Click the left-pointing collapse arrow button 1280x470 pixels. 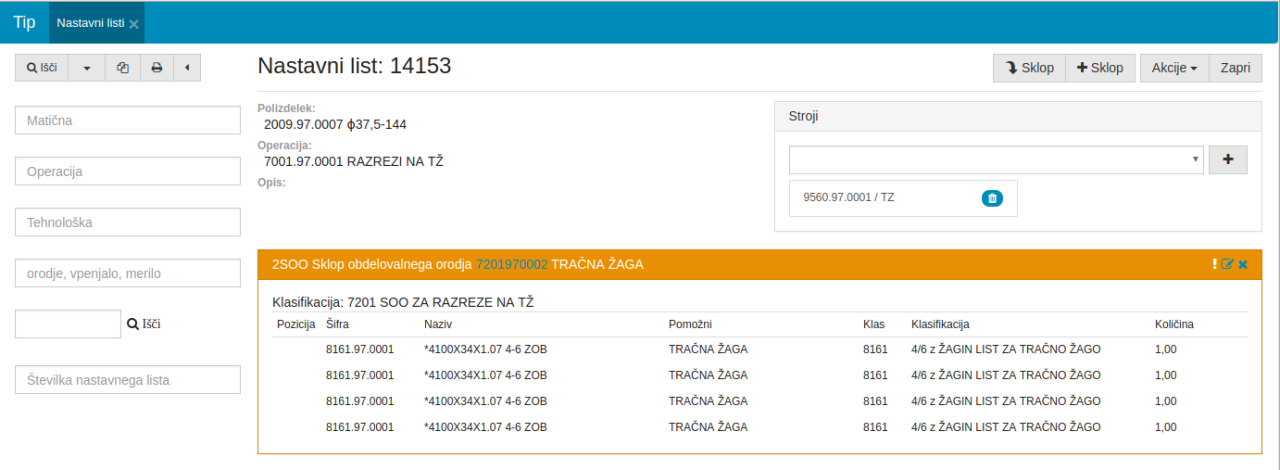click(187, 68)
